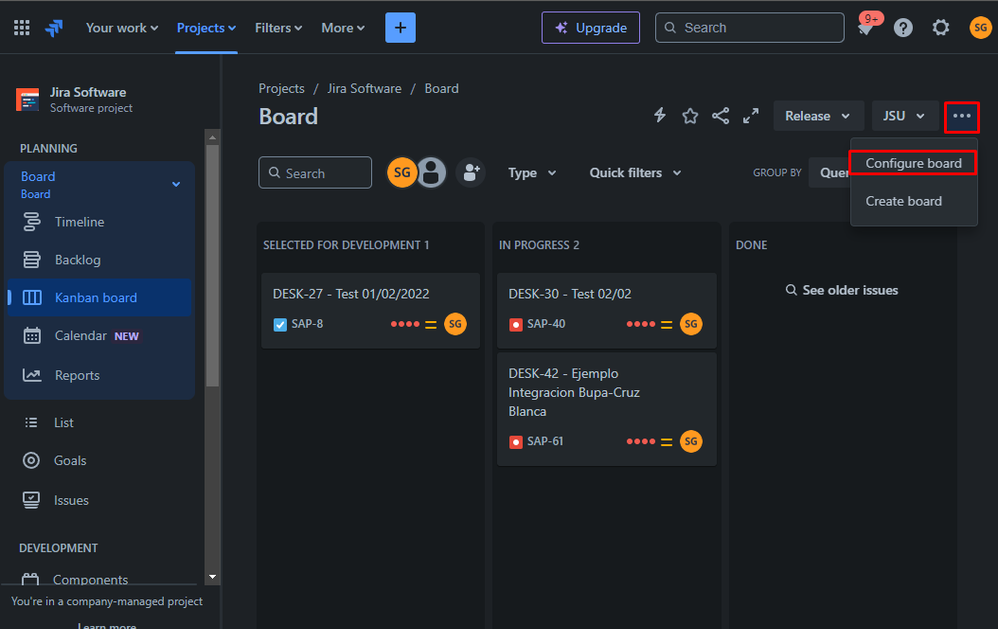998x629 pixels.
Task: Click the Jira logo icon
Action: (54, 28)
